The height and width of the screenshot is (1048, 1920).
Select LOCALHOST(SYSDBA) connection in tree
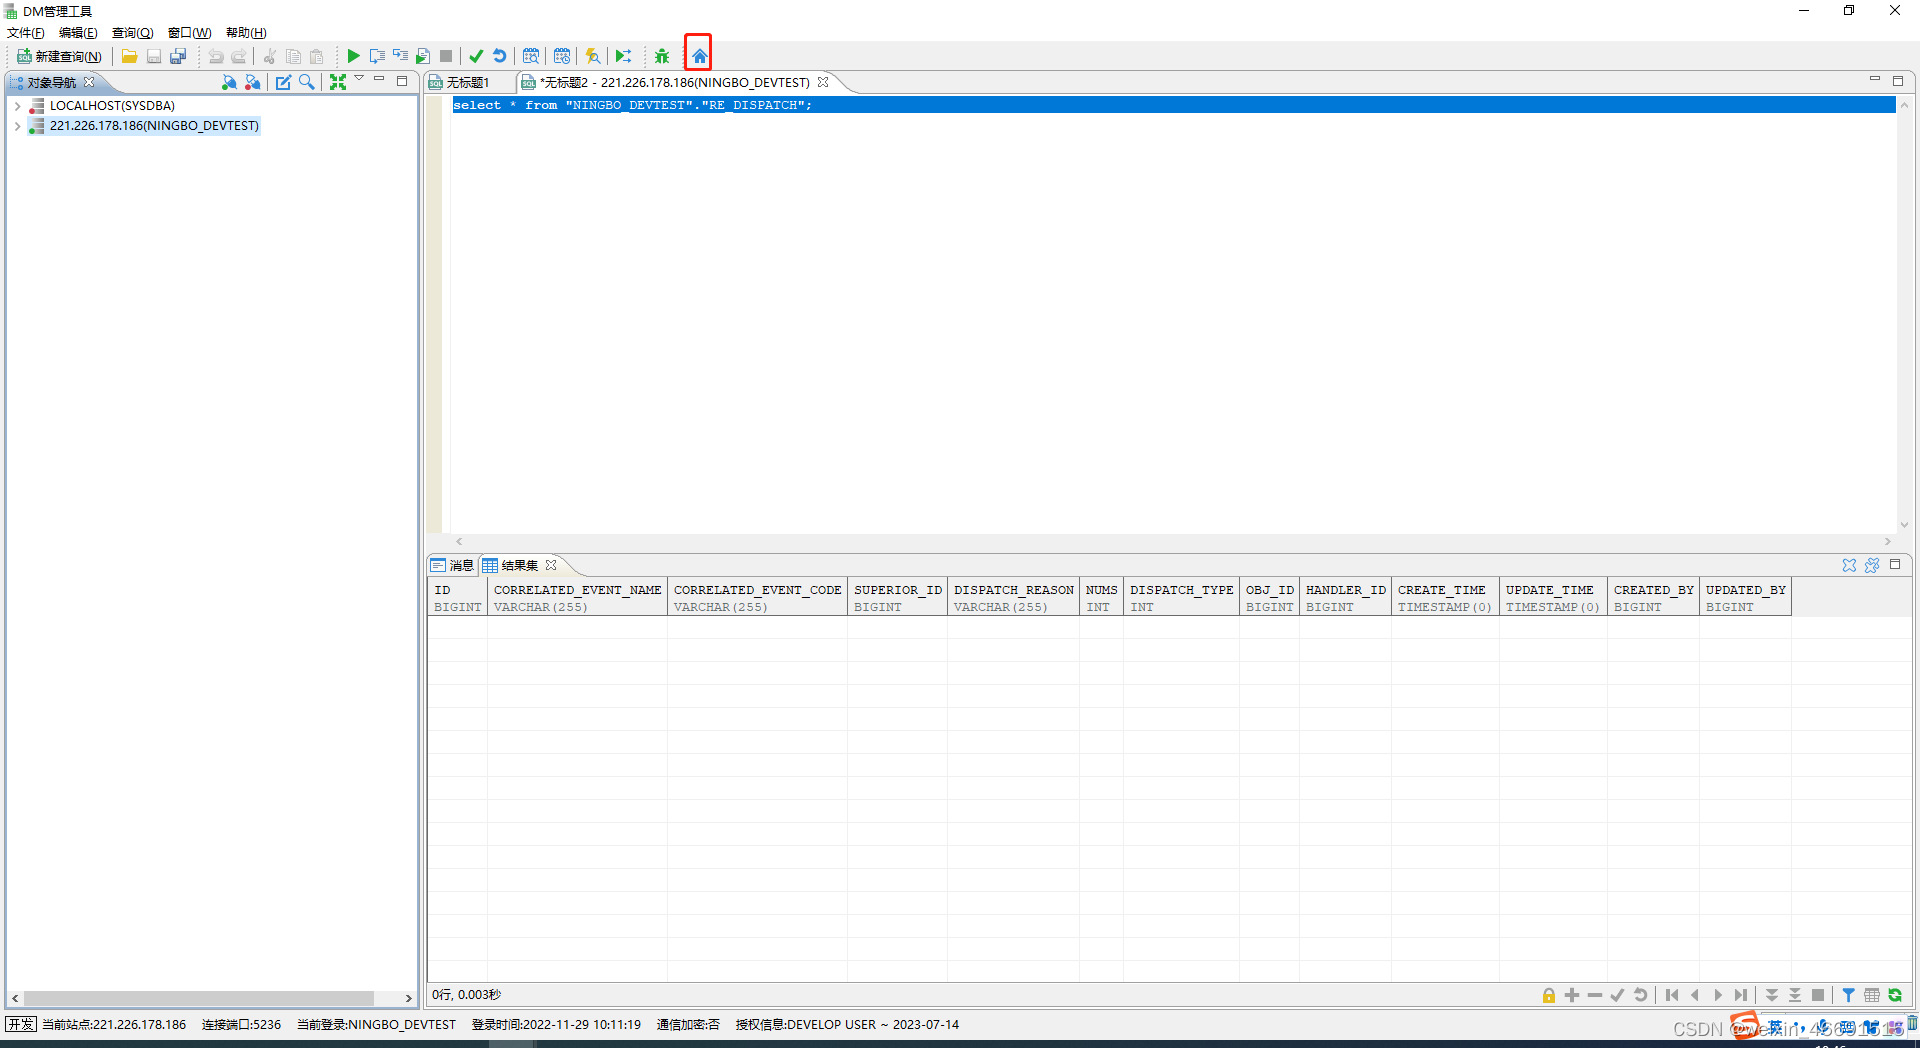point(112,105)
